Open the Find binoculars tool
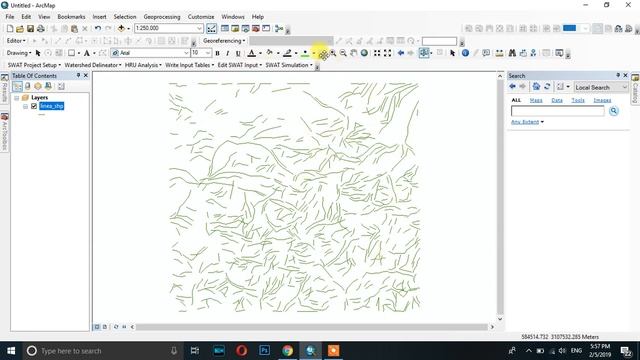 tap(512, 53)
